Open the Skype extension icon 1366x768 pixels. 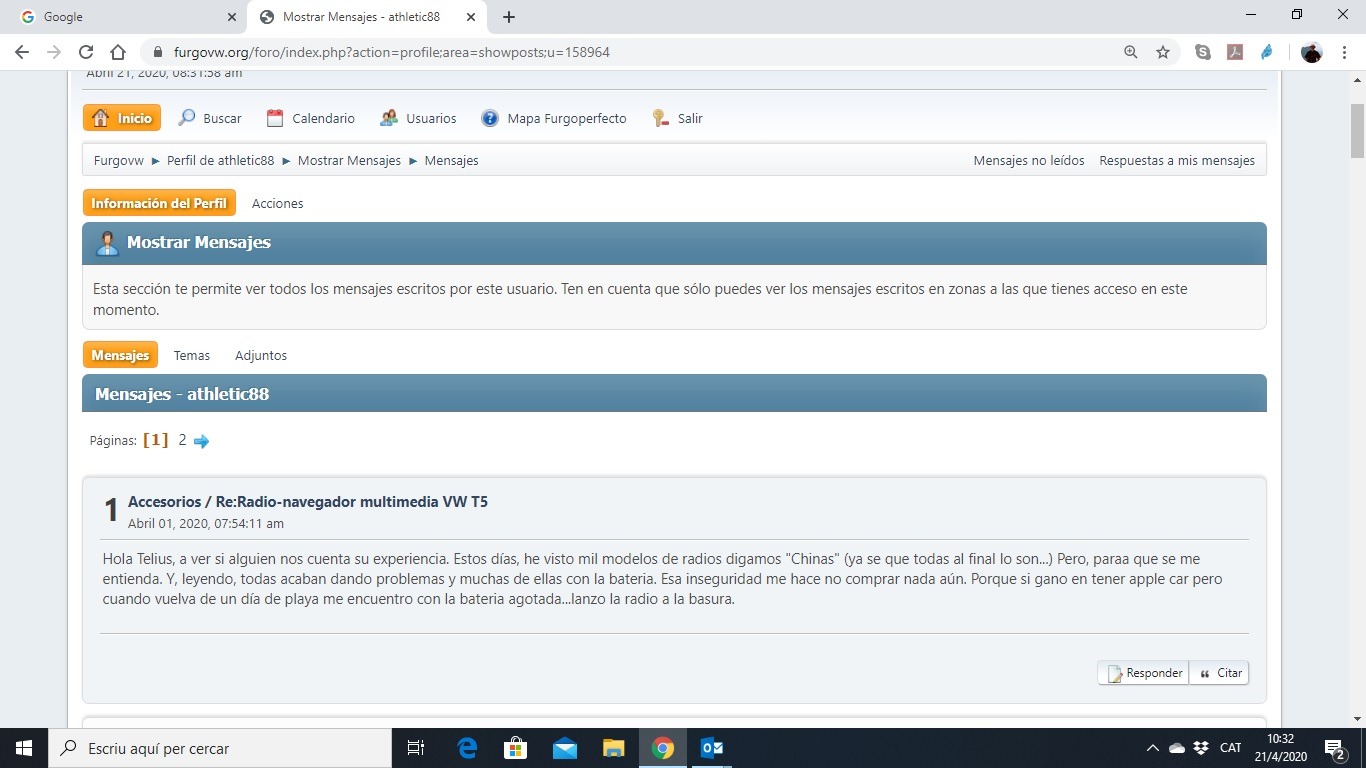click(x=1203, y=52)
